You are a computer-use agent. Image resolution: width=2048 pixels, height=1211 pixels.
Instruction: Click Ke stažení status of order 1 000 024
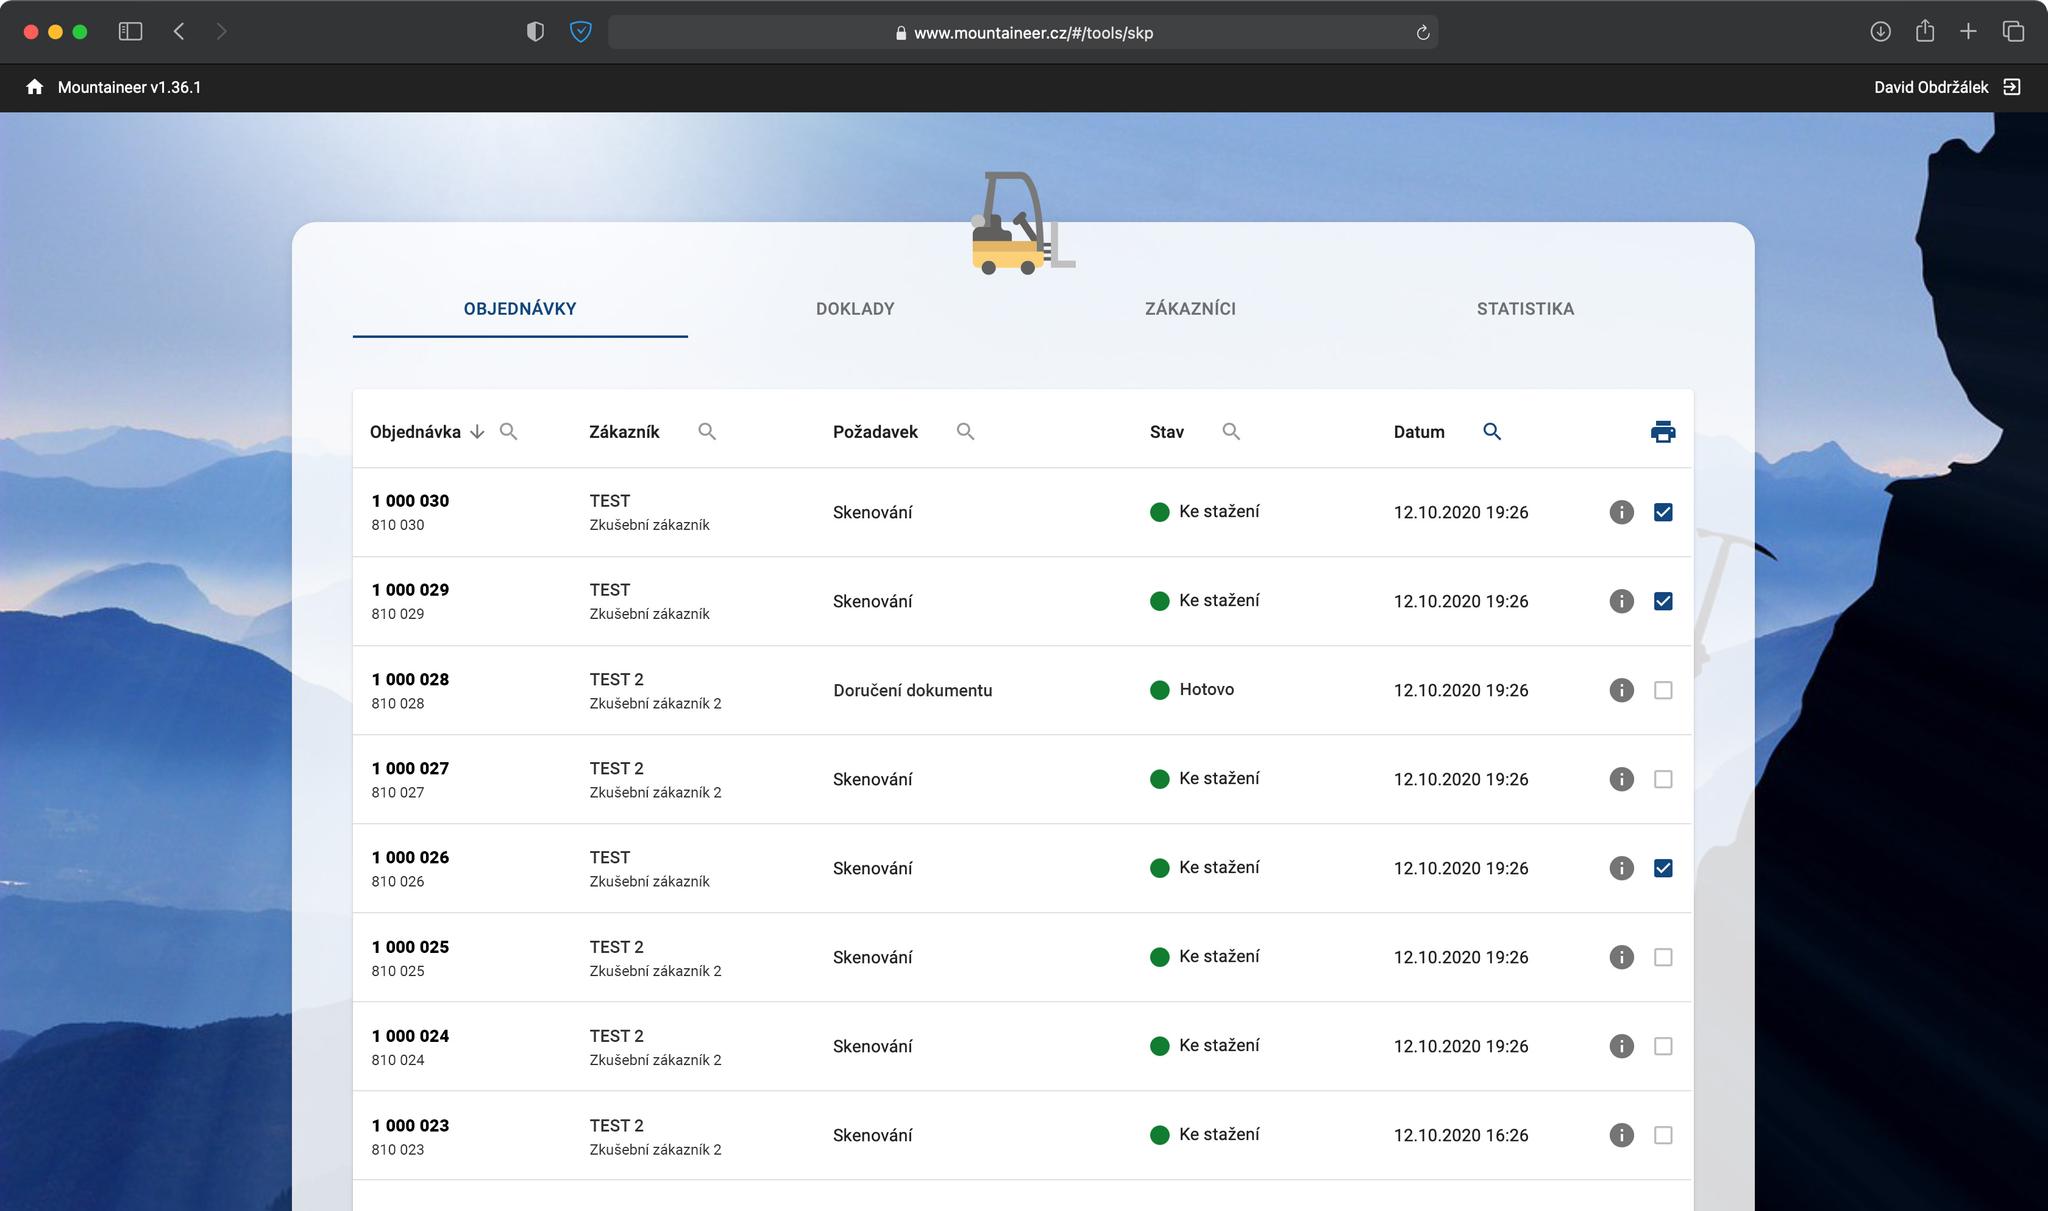pyautogui.click(x=1219, y=1045)
